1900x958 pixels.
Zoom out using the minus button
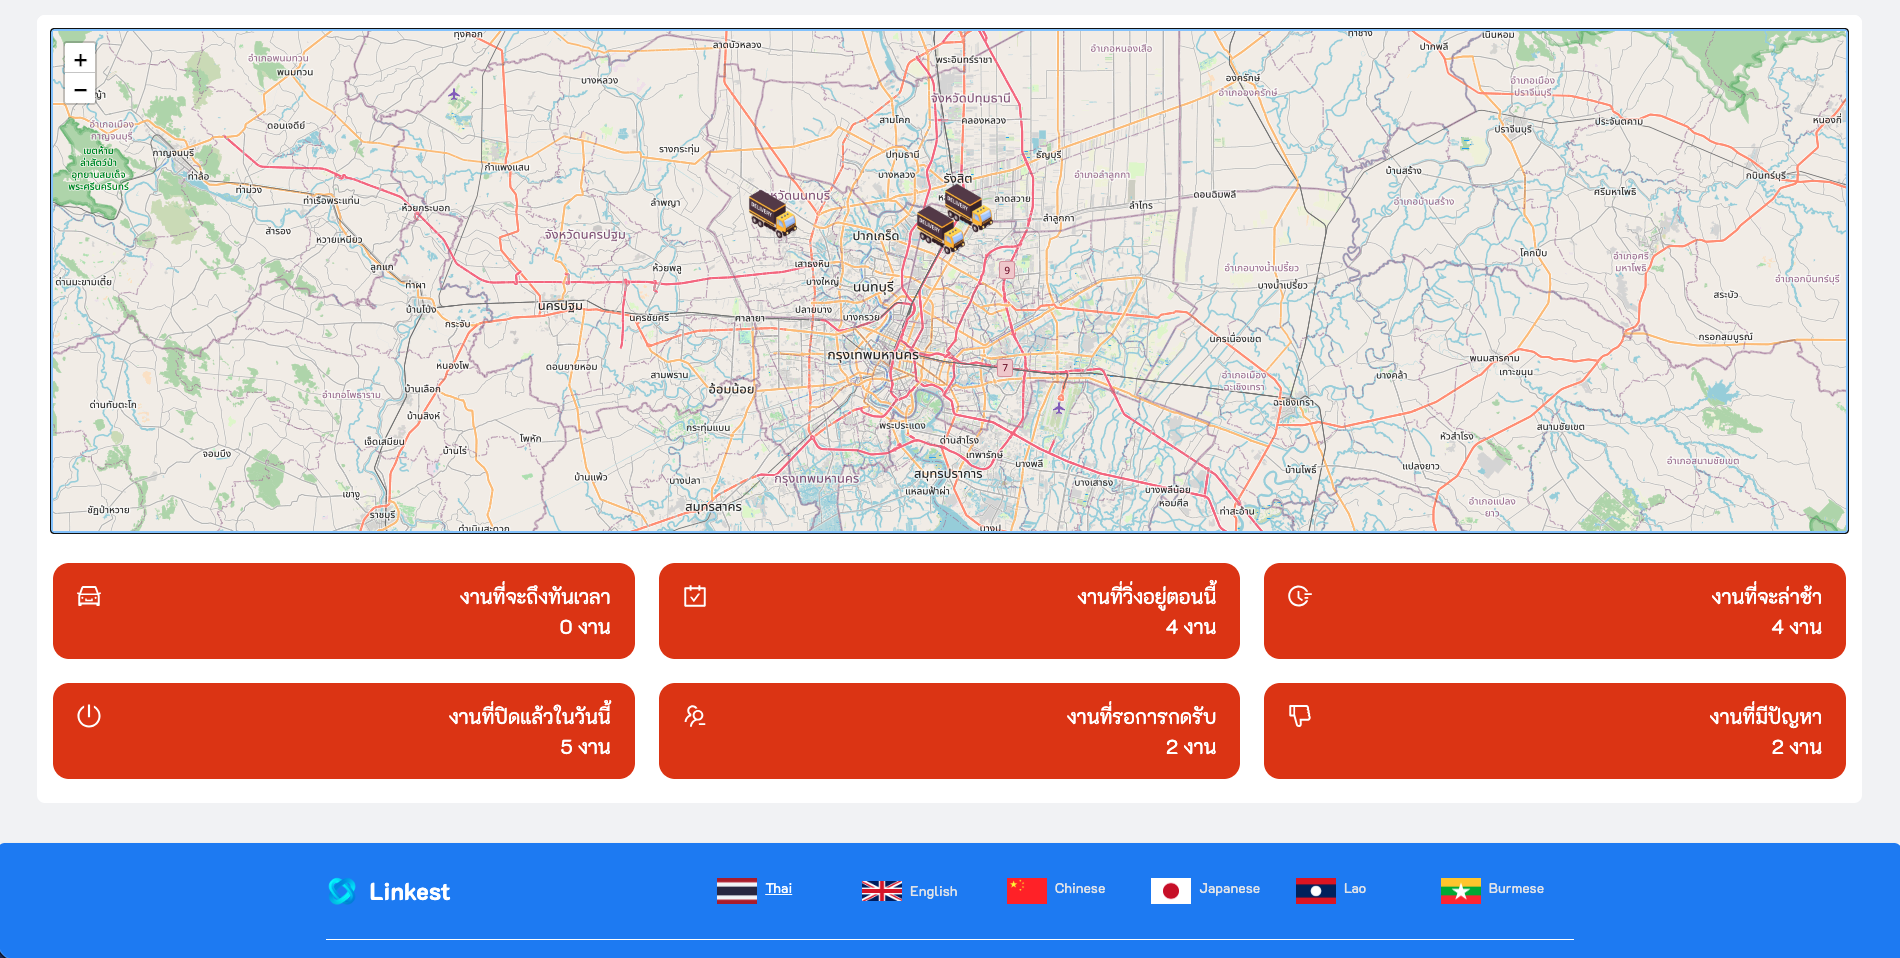79,89
